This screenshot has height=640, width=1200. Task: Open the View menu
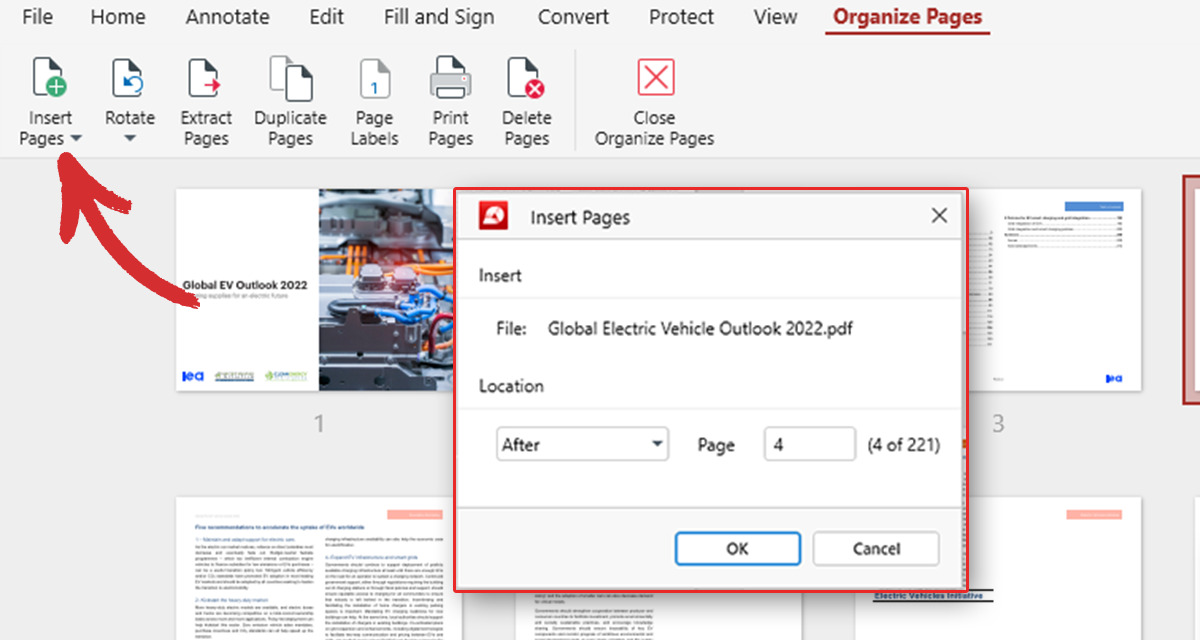(x=774, y=17)
